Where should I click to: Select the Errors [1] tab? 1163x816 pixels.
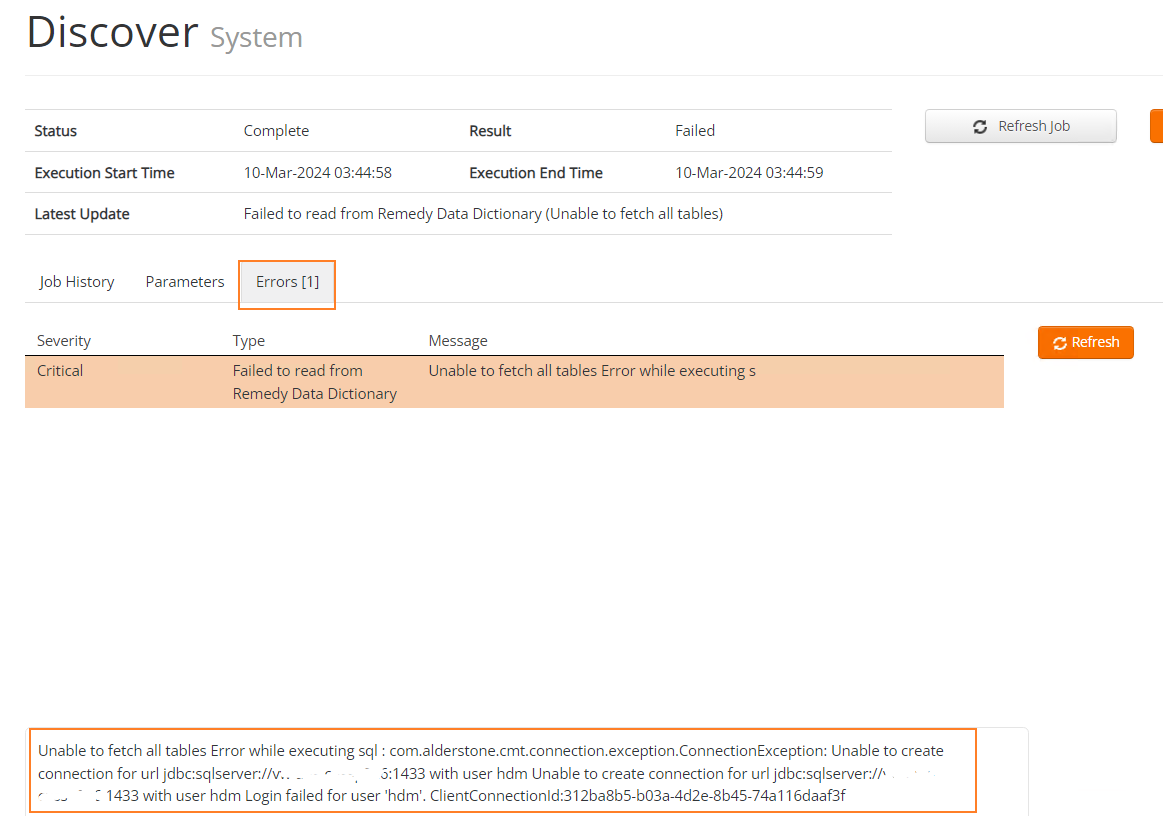pos(287,282)
